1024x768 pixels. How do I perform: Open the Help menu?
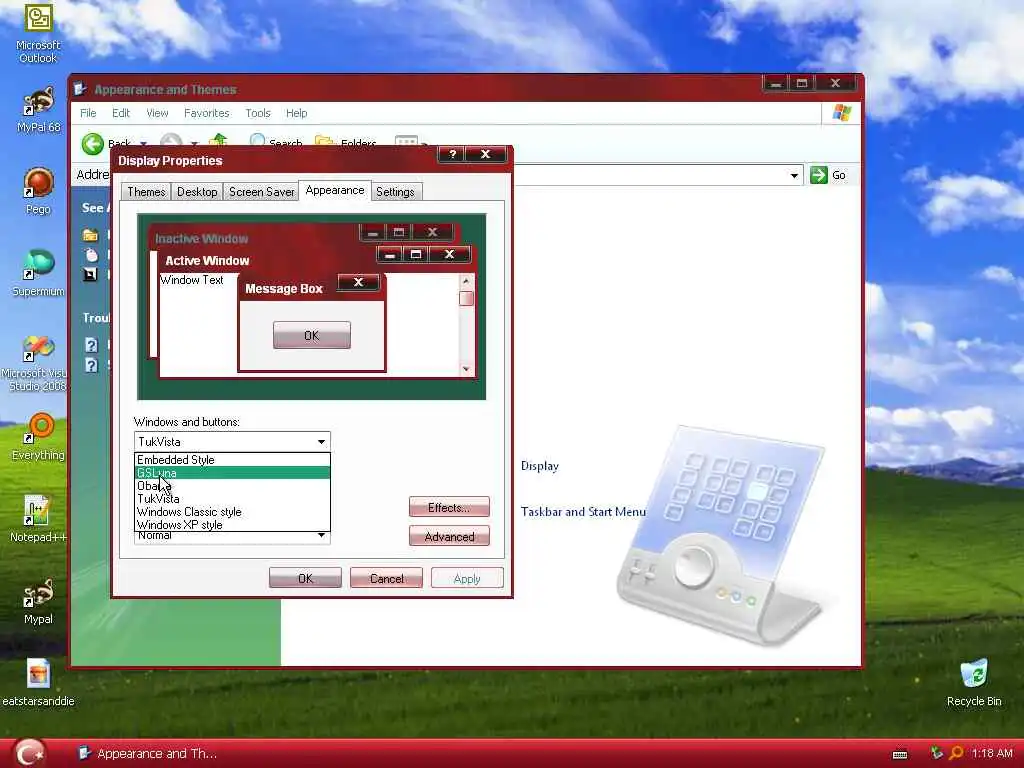click(296, 113)
